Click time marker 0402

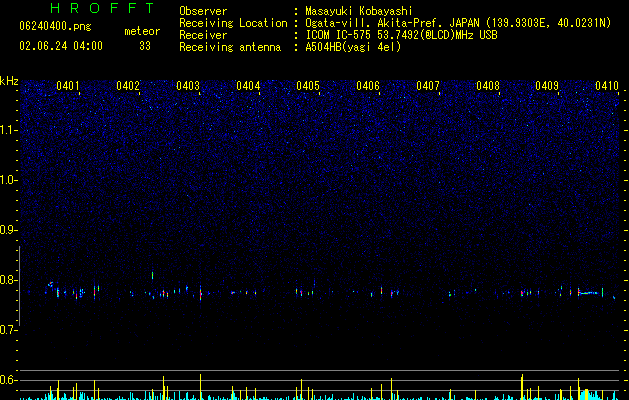click(x=128, y=86)
